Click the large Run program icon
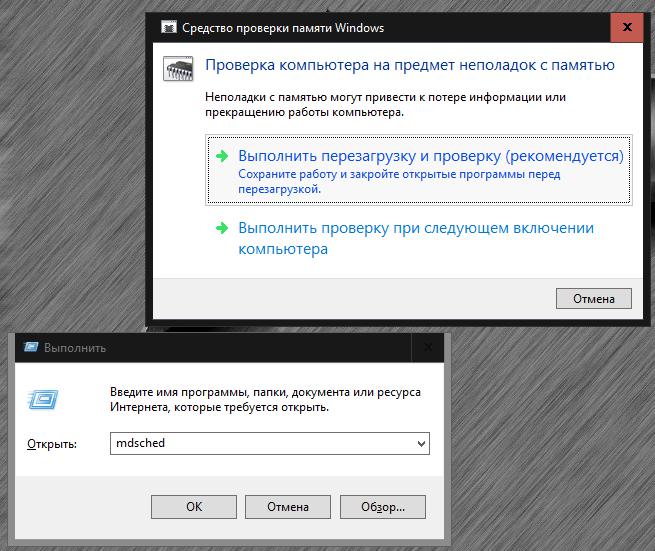655x551 pixels. point(43,399)
